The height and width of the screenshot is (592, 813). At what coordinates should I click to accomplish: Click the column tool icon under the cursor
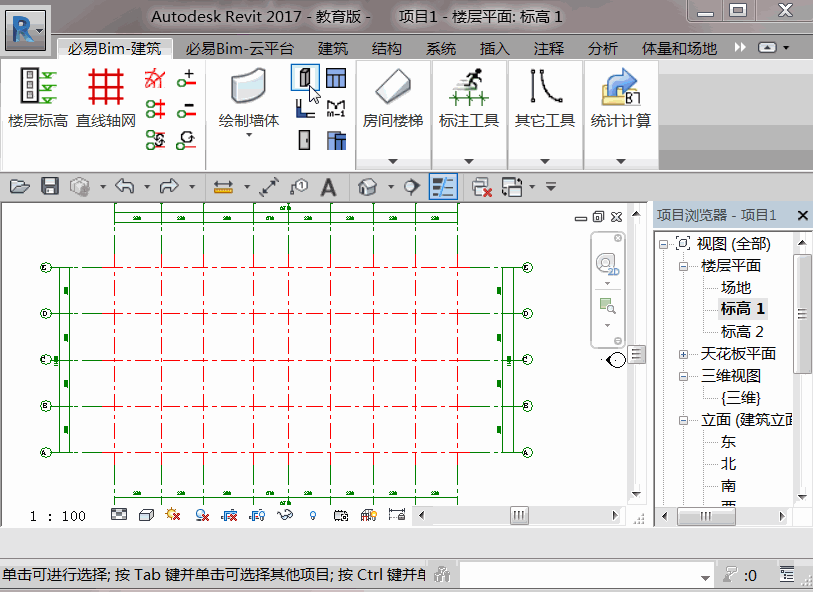[305, 78]
